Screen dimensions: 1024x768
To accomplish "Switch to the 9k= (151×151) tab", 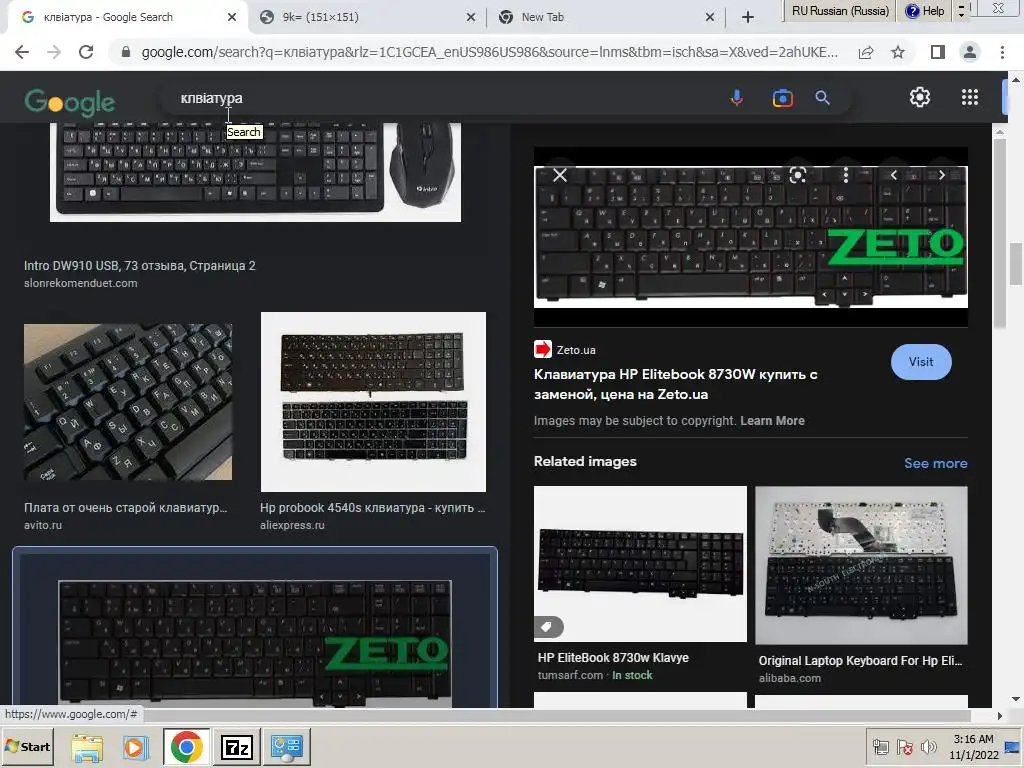I will click(x=366, y=17).
